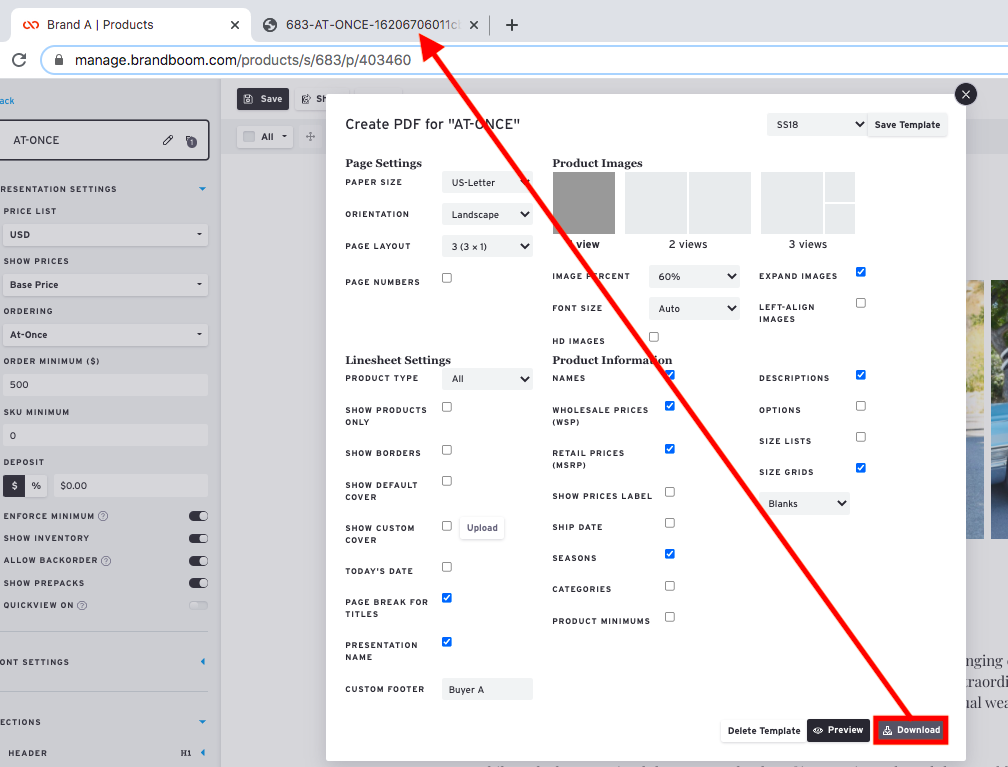This screenshot has height=767, width=1008.
Task: Open the Base Price dropdown
Action: (105, 285)
